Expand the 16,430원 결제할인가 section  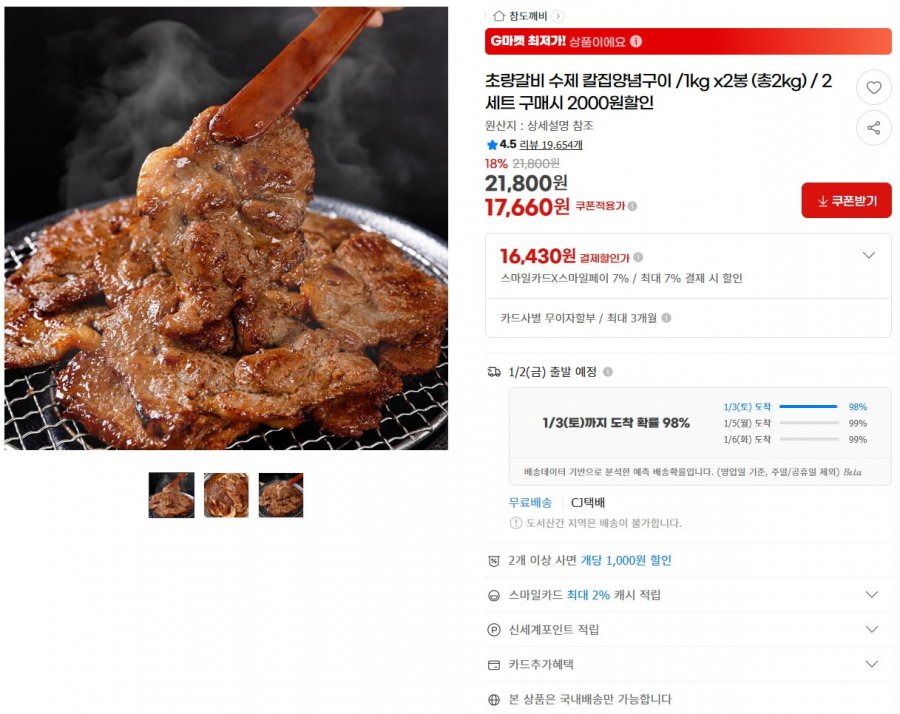click(x=869, y=255)
